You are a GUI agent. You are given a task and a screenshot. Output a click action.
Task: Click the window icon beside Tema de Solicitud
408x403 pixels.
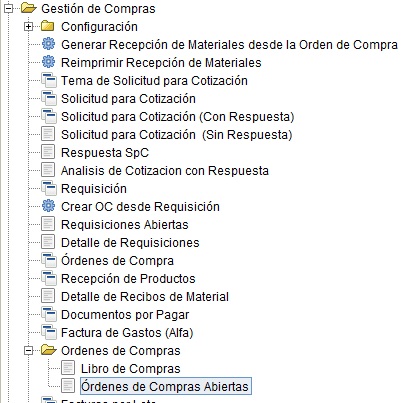coord(49,81)
